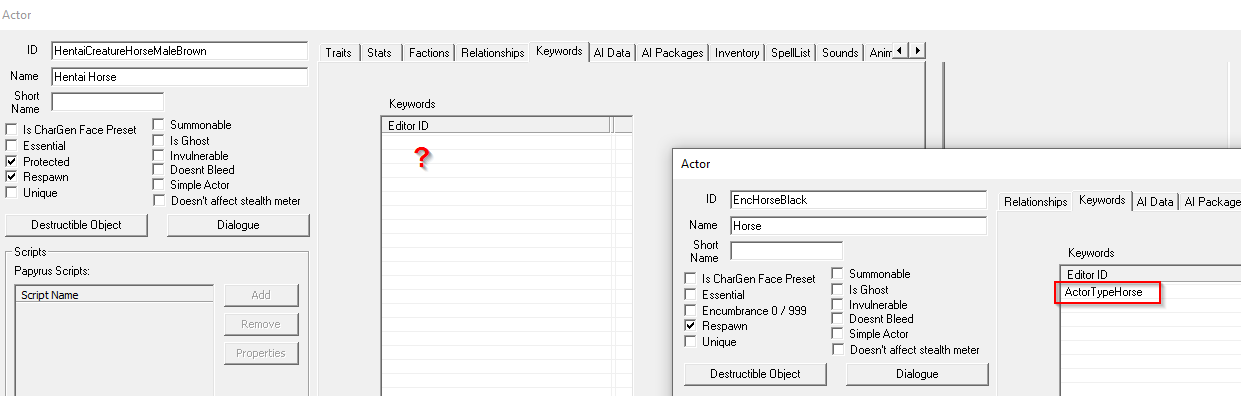Click Editor ID column header in back window
The width and height of the screenshot is (1241, 396).
[496, 125]
